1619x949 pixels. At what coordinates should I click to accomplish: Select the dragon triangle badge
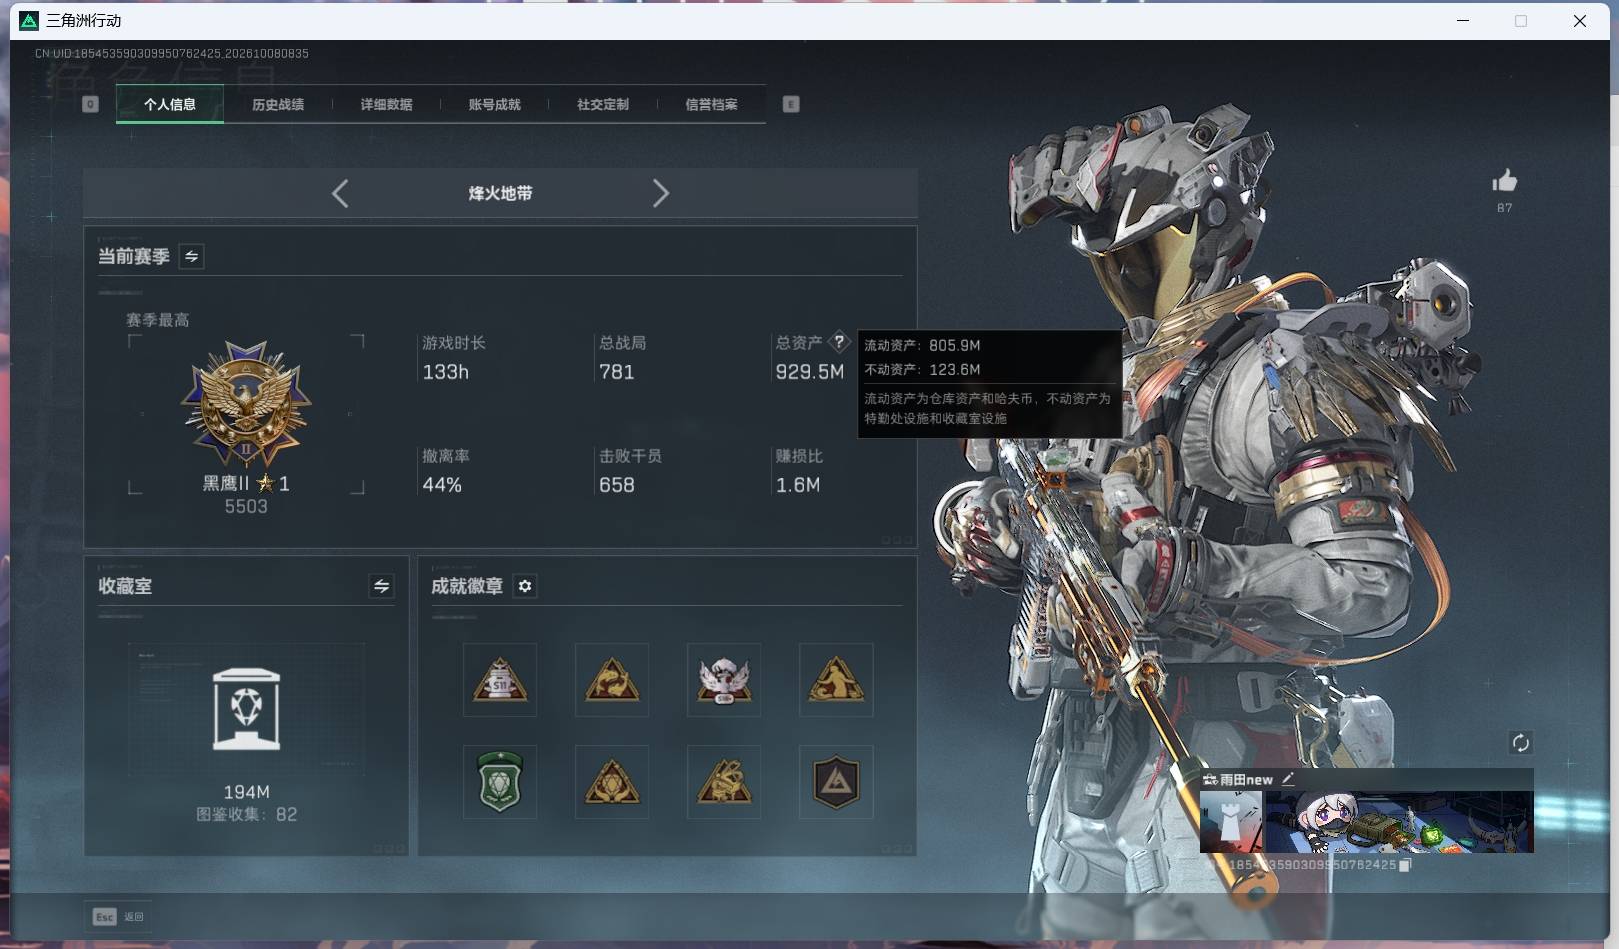[x=724, y=782]
